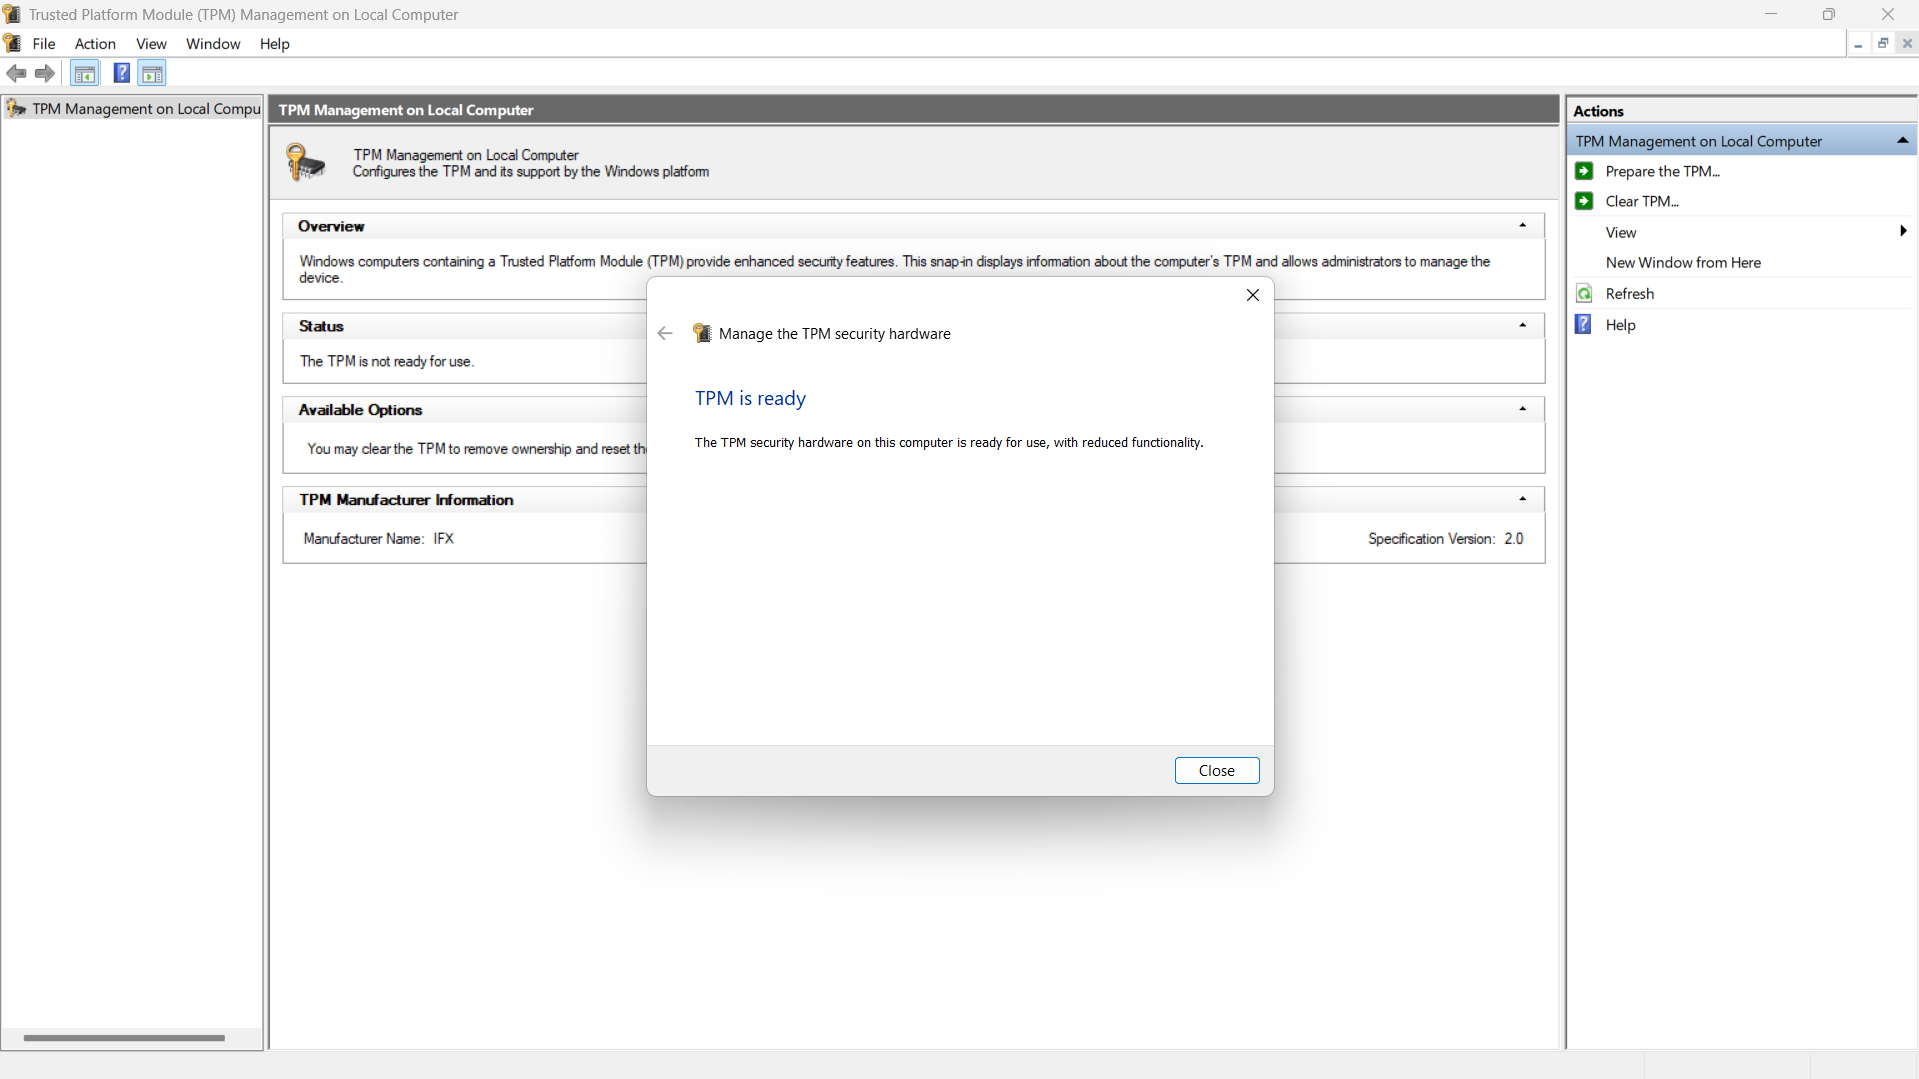
Task: Click 'Manage the TPM security hardware' dialog title
Action: [835, 334]
